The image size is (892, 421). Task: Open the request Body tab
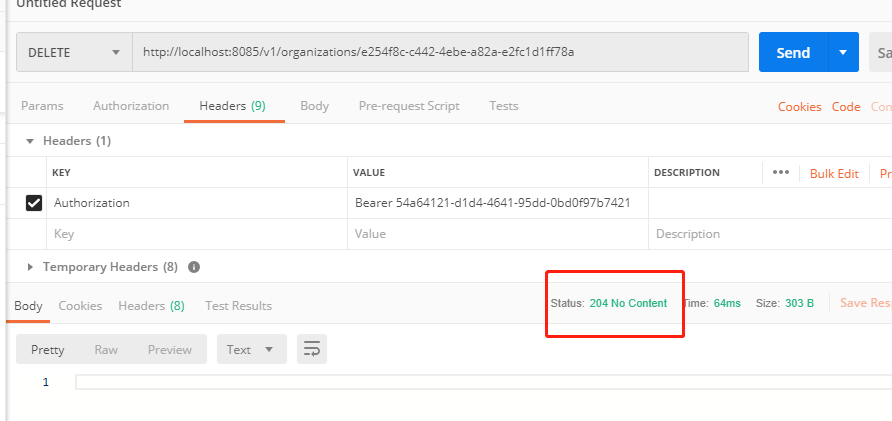(x=315, y=106)
